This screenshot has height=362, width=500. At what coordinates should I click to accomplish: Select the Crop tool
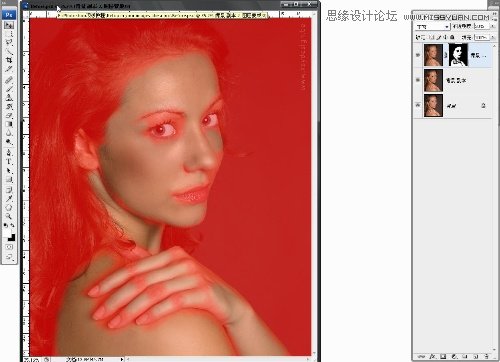tap(9, 60)
